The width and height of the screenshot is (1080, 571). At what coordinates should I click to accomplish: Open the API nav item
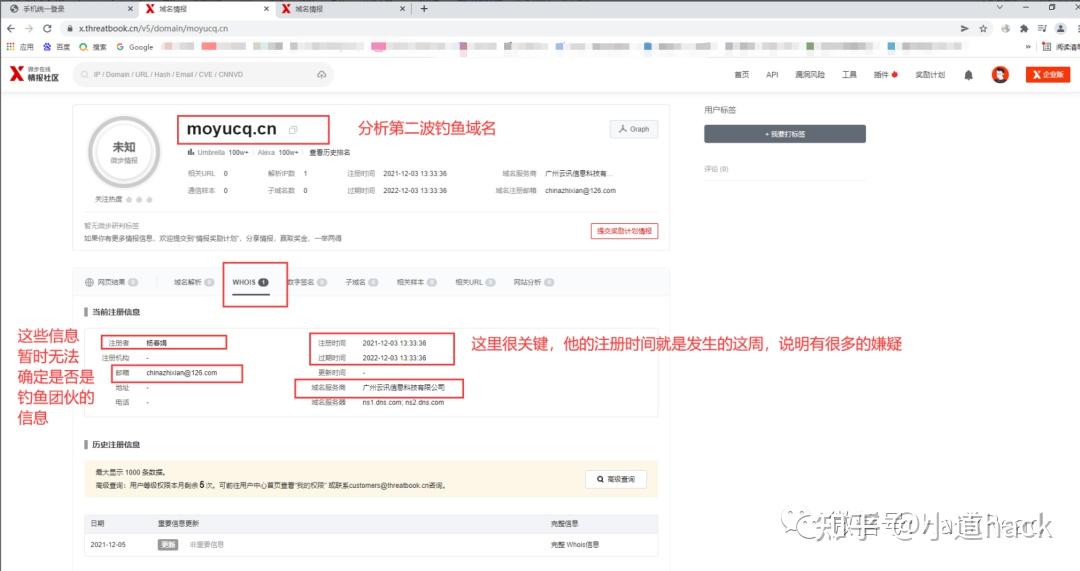(772, 74)
